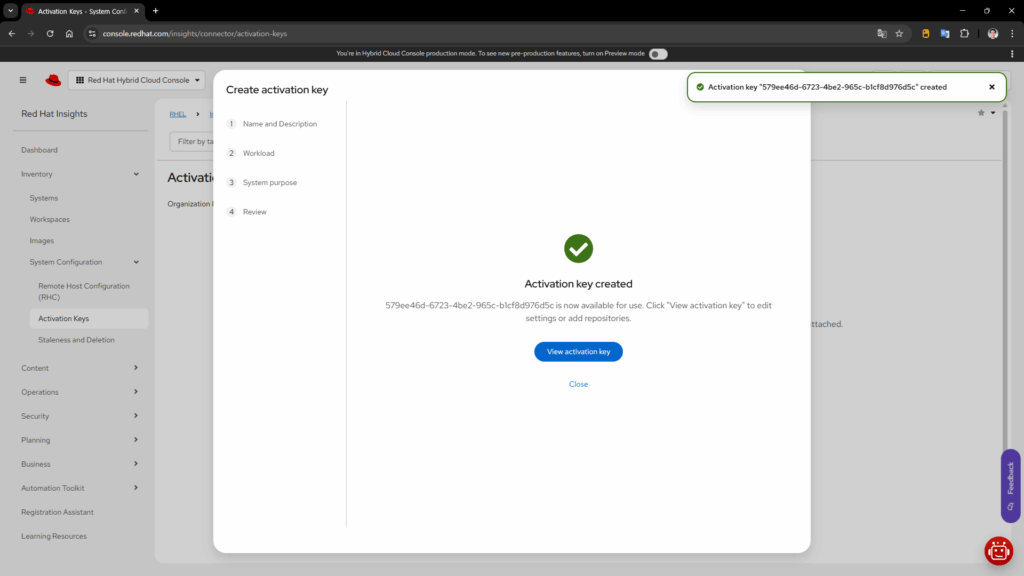This screenshot has width=1024, height=576.
Task: Open the browser extensions puzzle icon
Action: pyautogui.click(x=964, y=33)
